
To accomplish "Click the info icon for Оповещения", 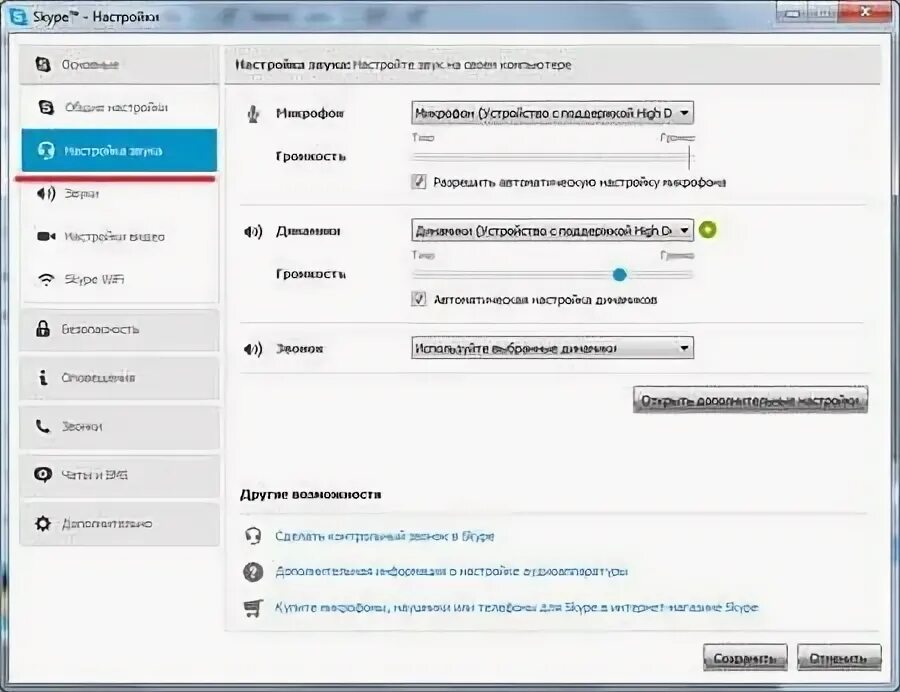I will pyautogui.click(x=43, y=378).
